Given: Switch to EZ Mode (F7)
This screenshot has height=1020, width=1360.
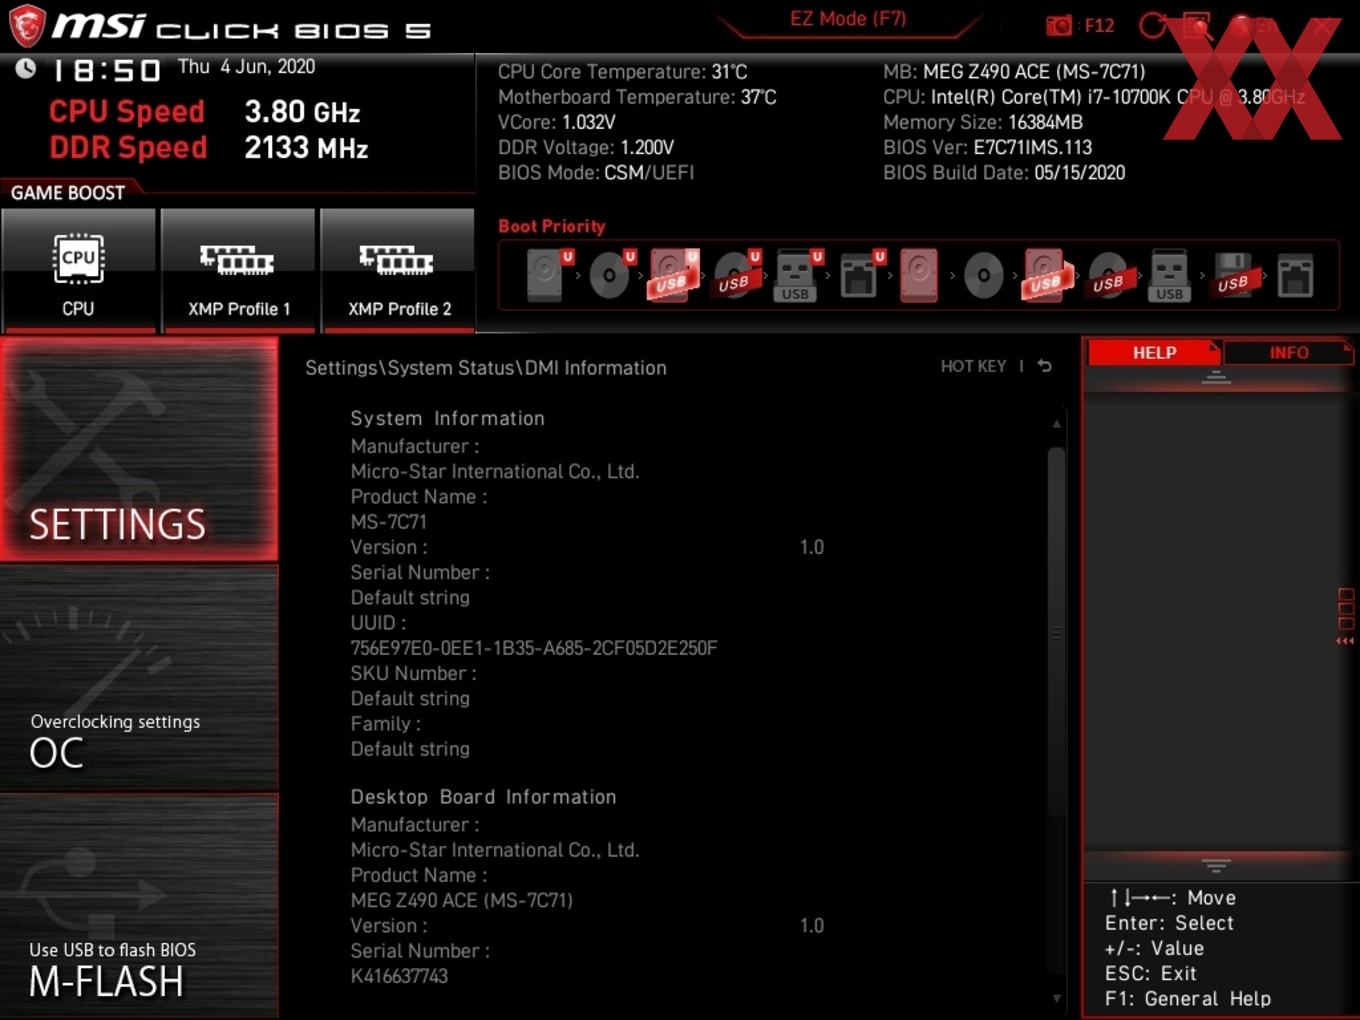Looking at the screenshot, I should pyautogui.click(x=848, y=19).
